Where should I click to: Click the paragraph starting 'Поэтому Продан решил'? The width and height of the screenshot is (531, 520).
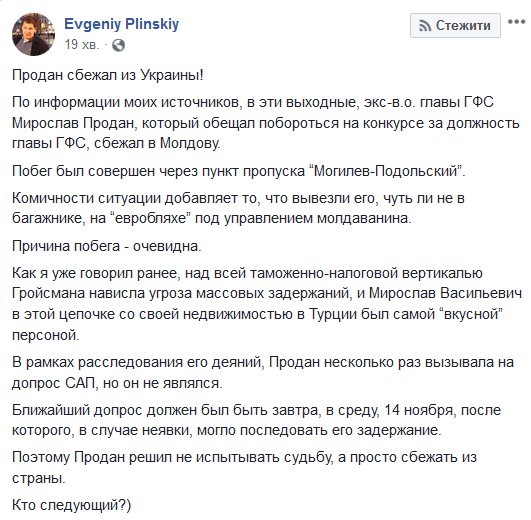pyautogui.click(x=245, y=468)
